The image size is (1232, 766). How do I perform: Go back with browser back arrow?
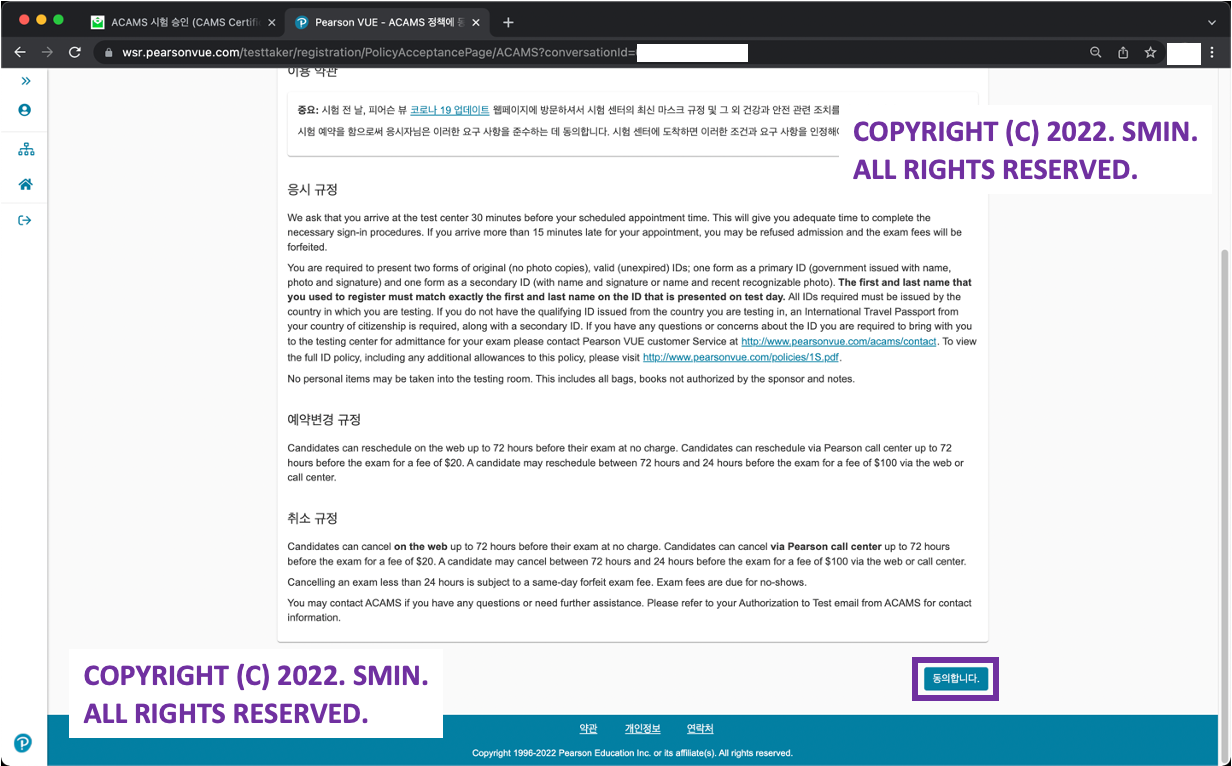(x=20, y=52)
